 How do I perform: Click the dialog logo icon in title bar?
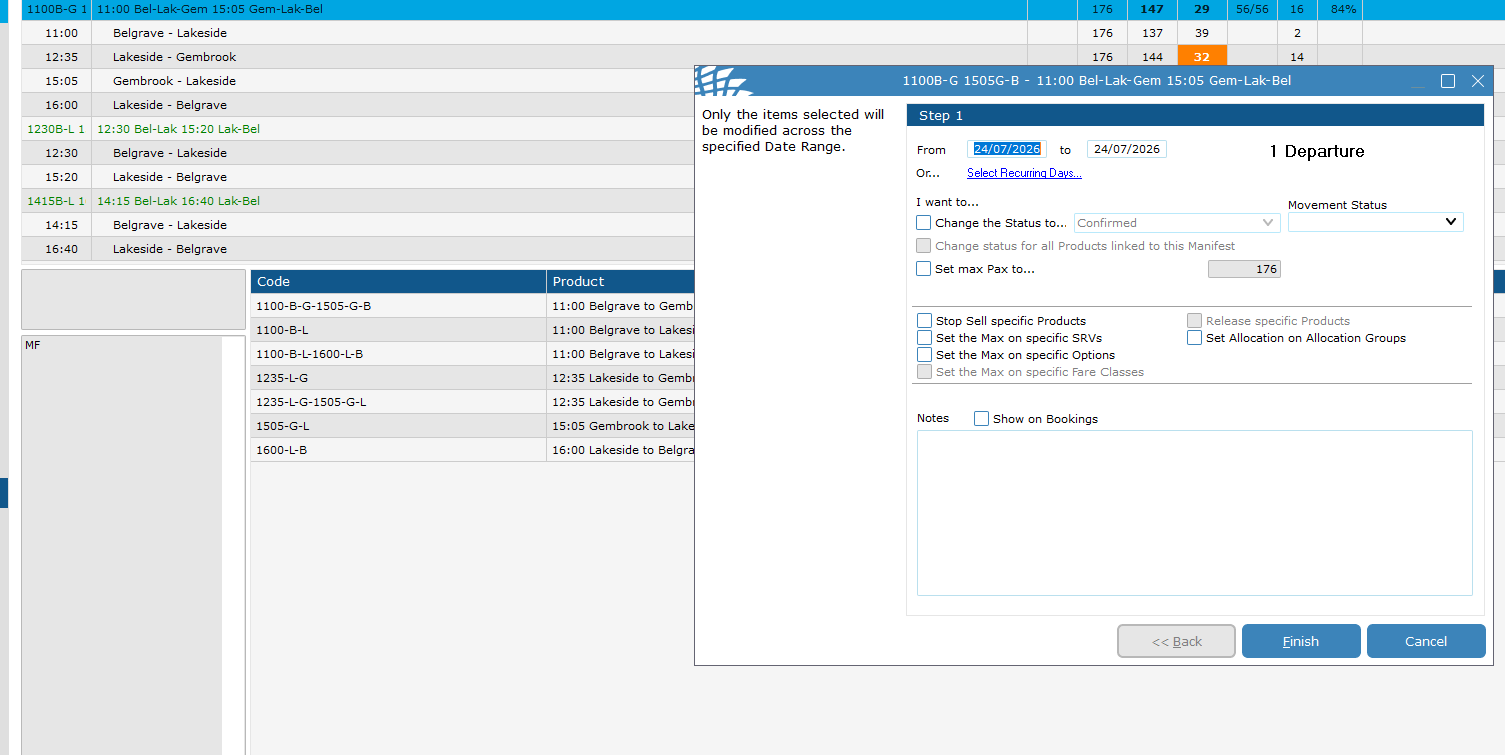(x=722, y=81)
